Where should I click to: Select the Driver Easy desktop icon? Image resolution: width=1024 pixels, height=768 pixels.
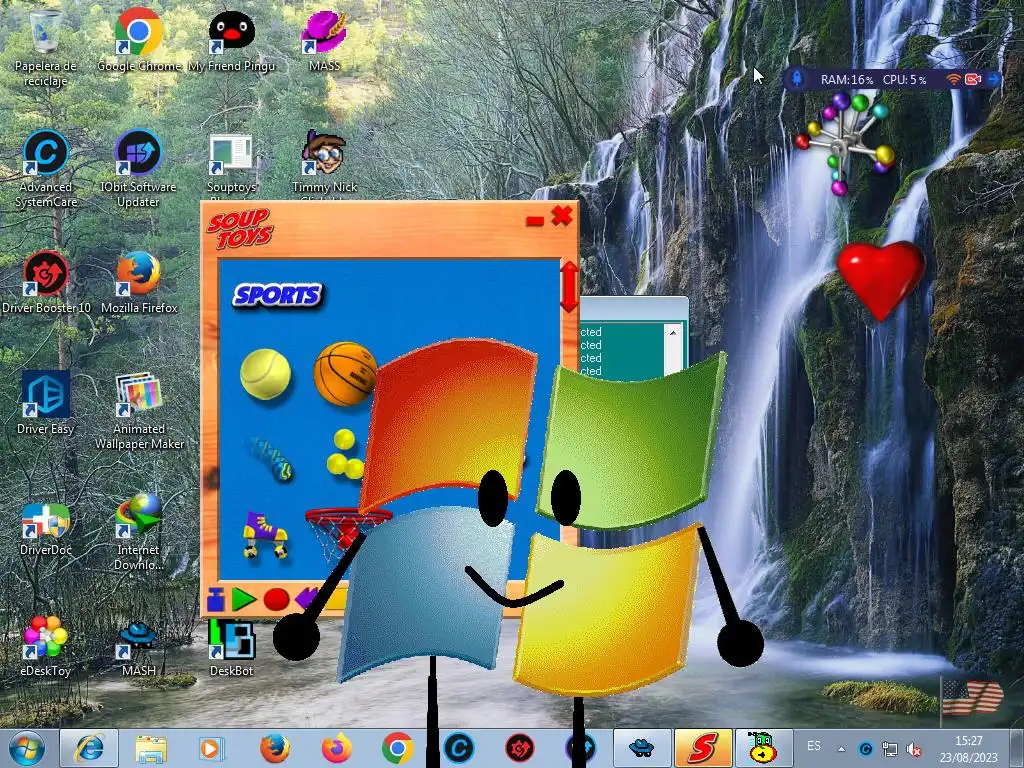45,403
